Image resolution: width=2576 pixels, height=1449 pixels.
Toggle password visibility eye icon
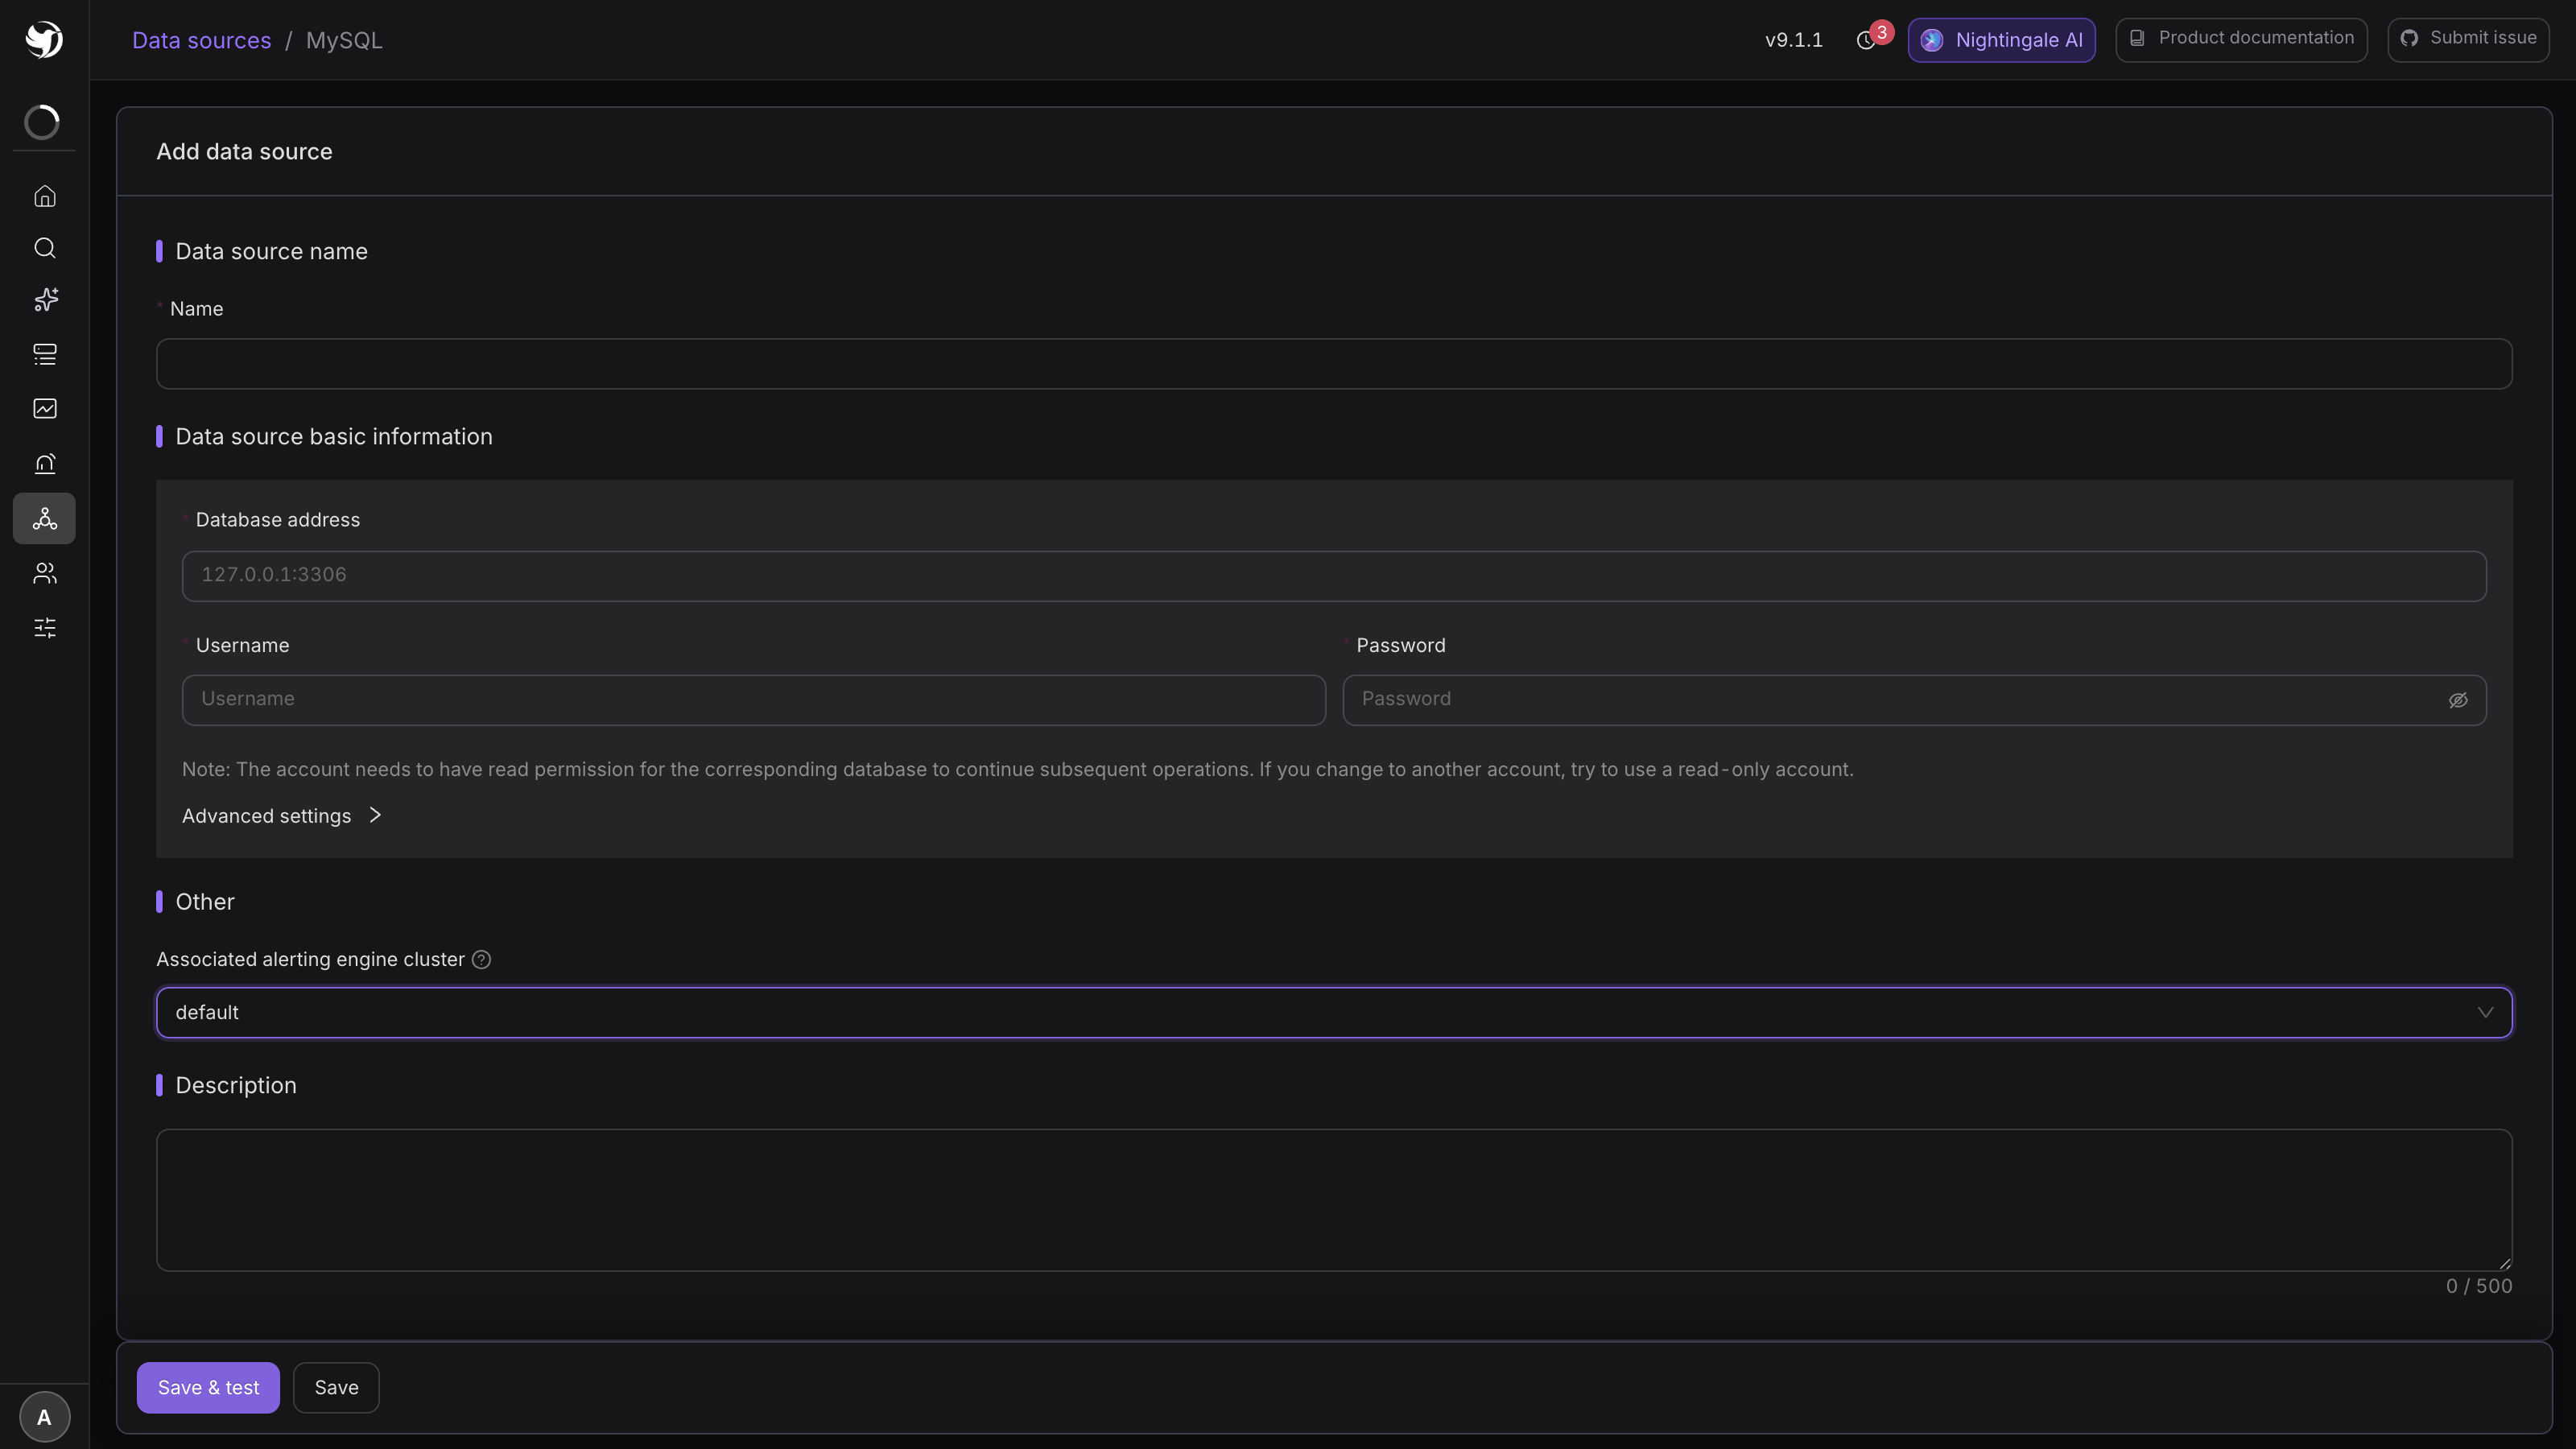(x=2458, y=700)
